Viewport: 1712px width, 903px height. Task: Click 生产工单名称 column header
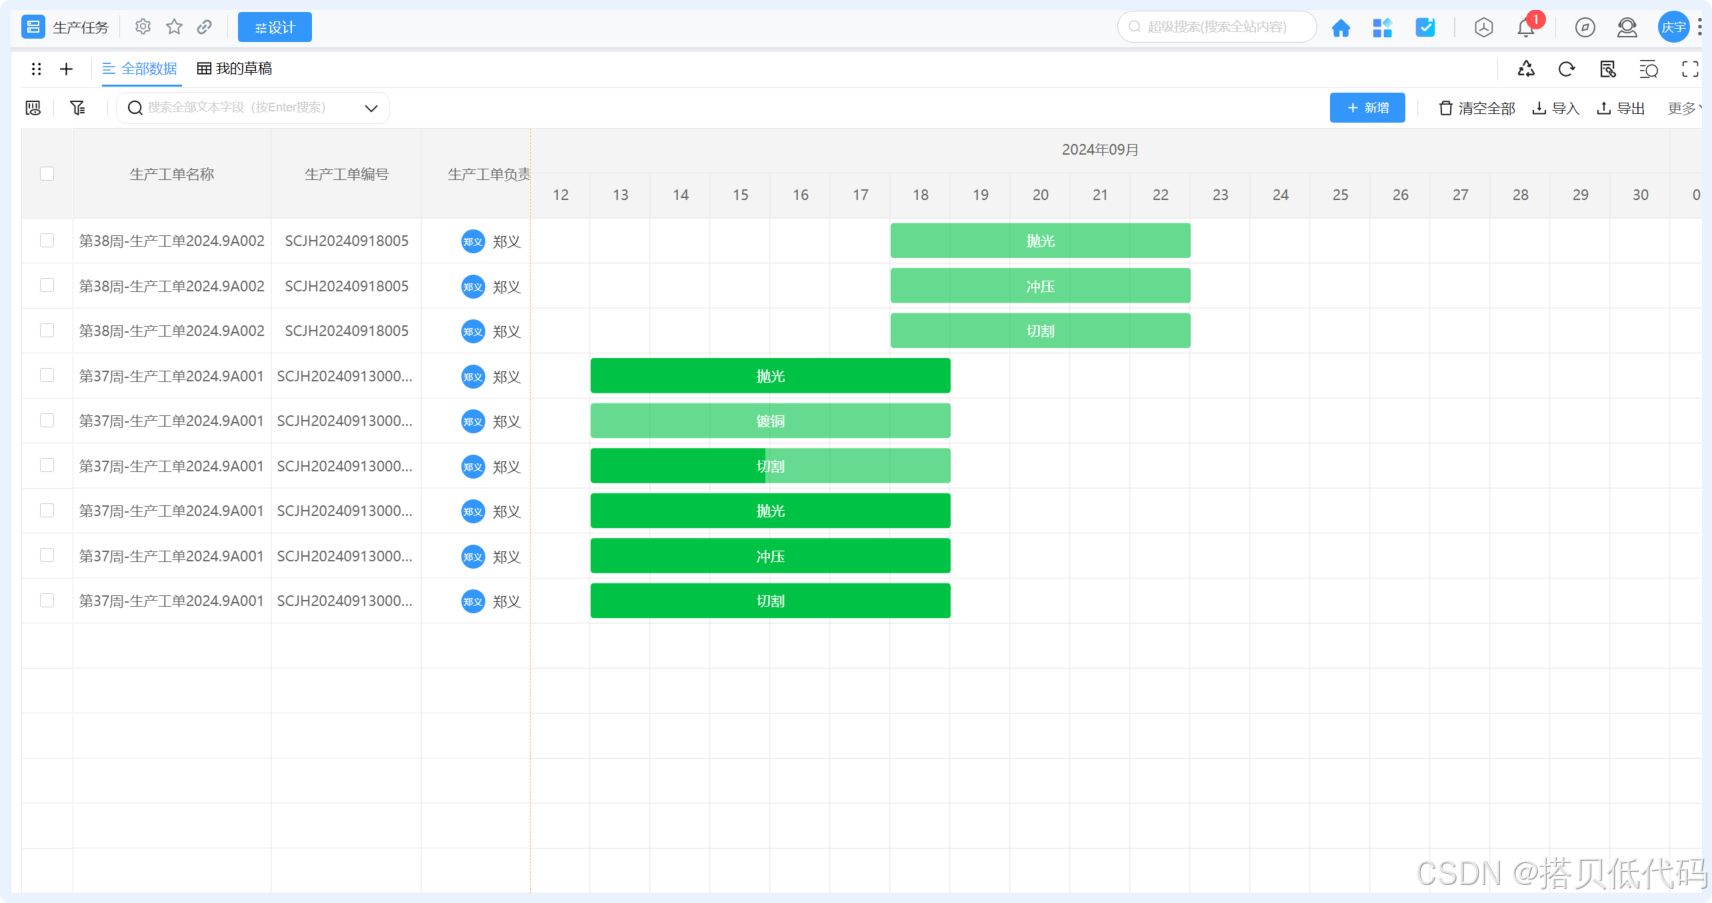tap(172, 174)
